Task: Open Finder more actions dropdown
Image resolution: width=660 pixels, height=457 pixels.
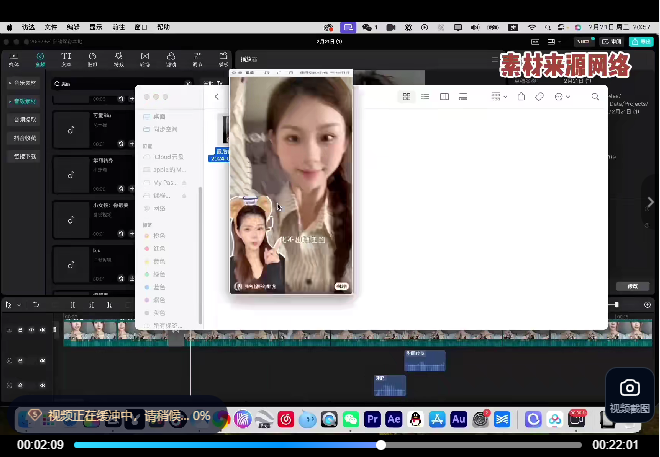Action: coord(562,97)
